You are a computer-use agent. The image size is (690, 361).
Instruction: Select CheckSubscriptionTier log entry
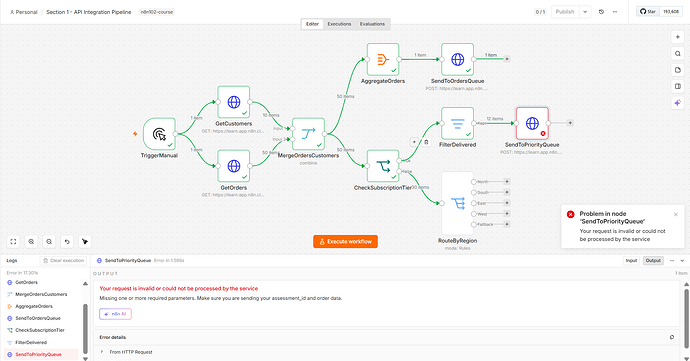(x=41, y=330)
